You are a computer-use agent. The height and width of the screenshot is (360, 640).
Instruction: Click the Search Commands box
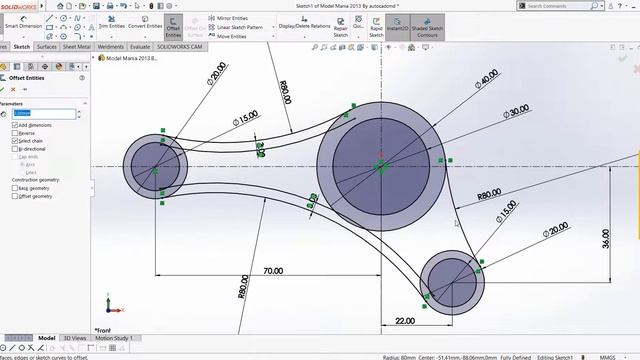click(x=558, y=6)
